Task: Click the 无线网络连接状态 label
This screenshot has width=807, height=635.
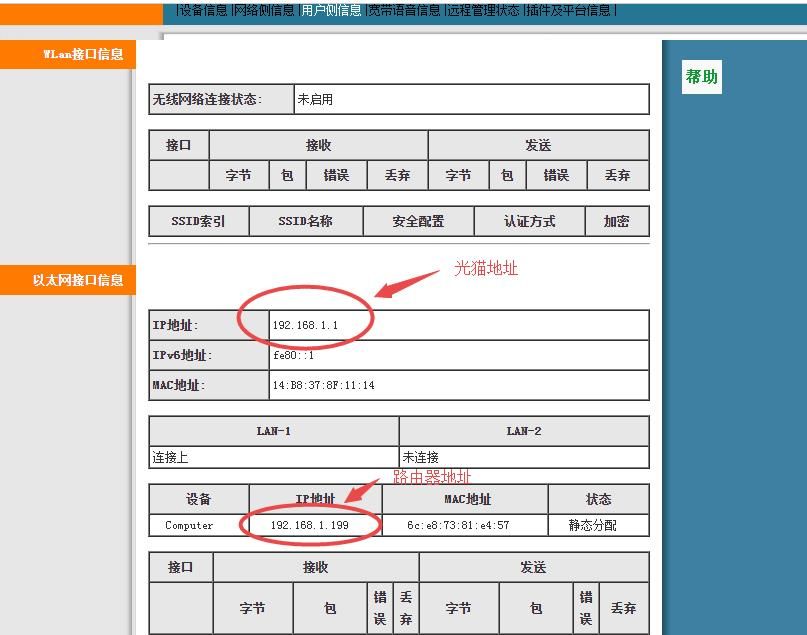Action: tap(221, 99)
